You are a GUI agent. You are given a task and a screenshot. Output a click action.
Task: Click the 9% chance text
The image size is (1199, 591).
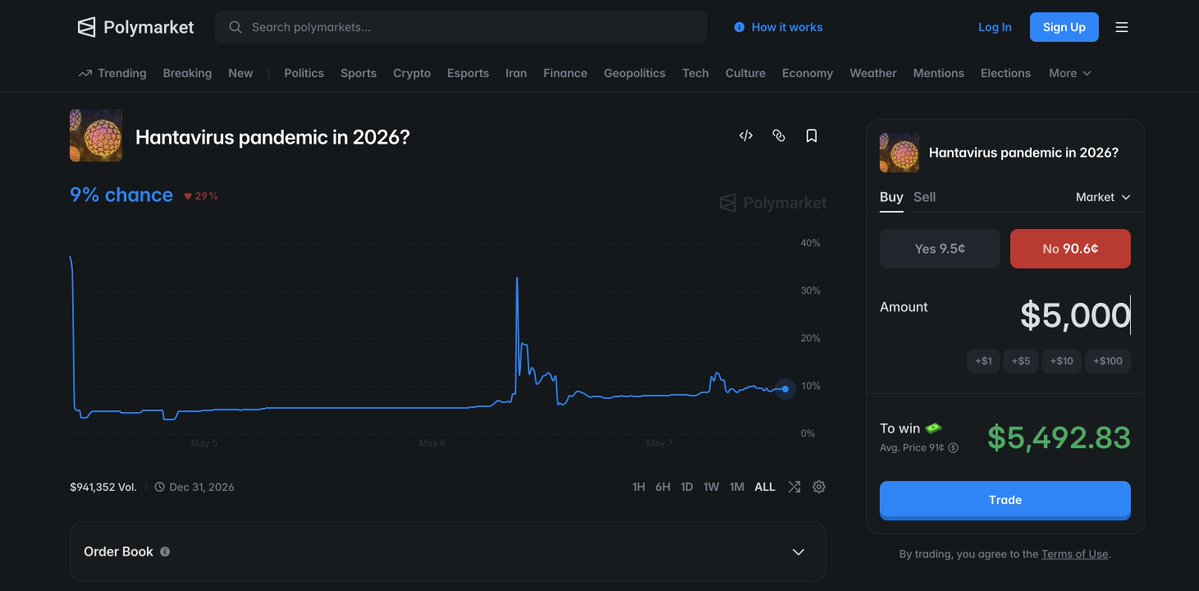[121, 195]
